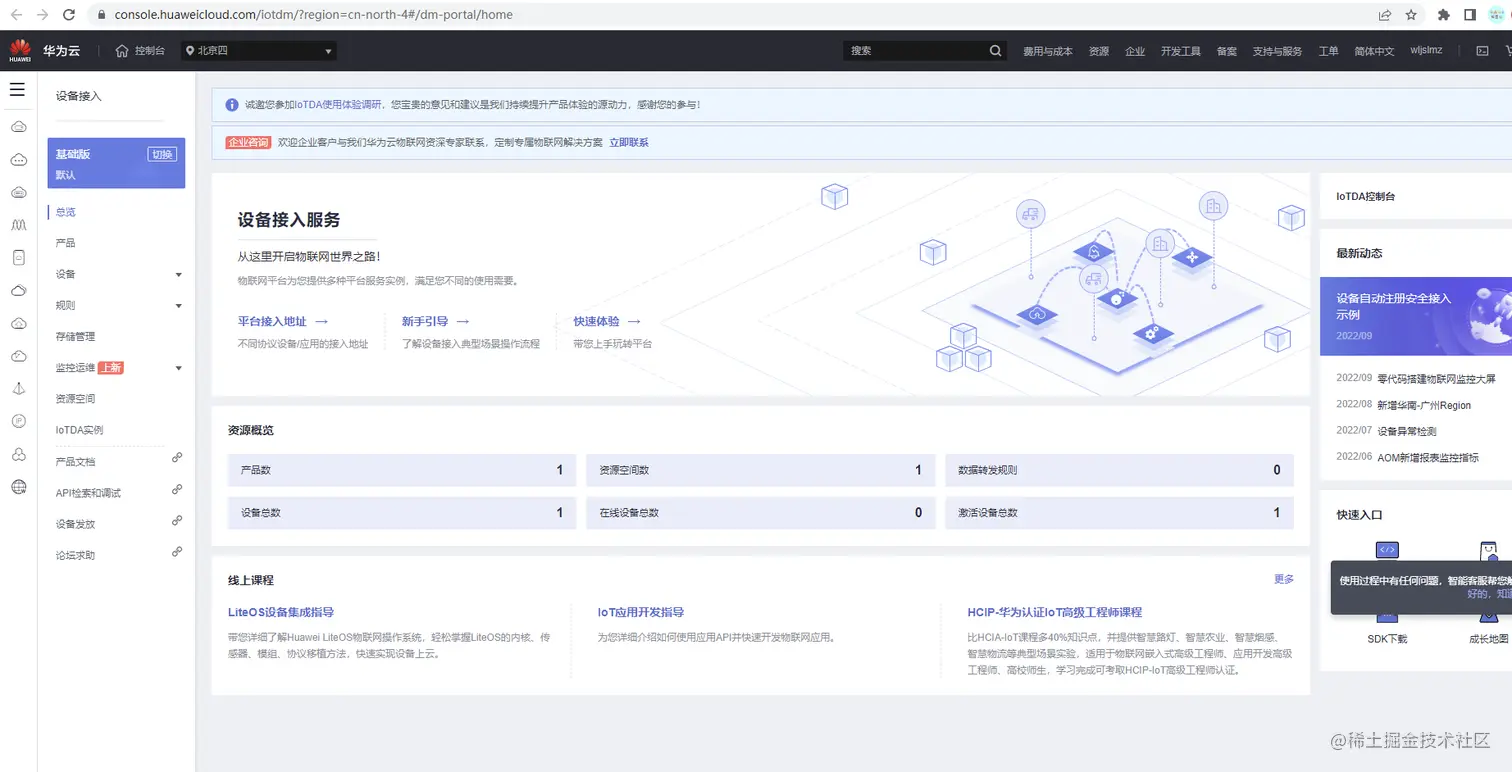Viewport: 1512px width, 772px height.
Task: Click the SDK下载 code icon
Action: coord(1387,551)
